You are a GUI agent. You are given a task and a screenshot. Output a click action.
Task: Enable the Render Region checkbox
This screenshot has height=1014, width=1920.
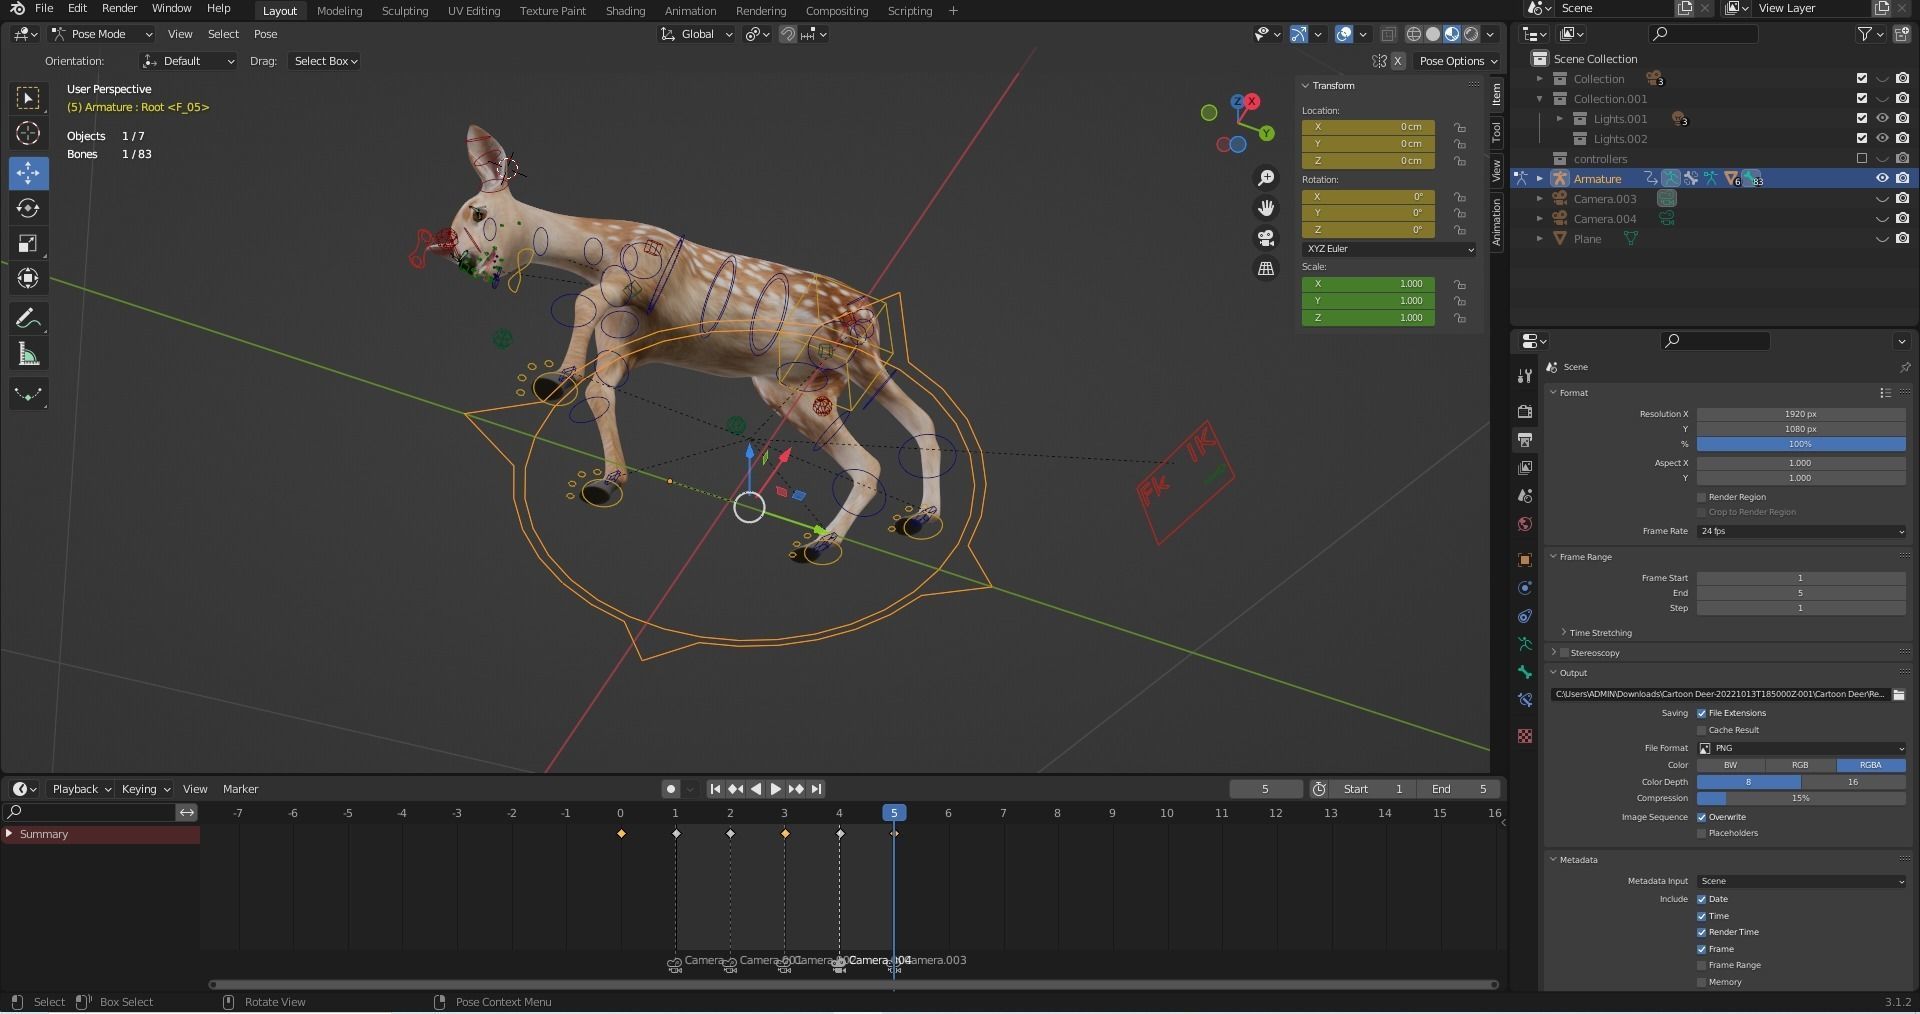1702,497
